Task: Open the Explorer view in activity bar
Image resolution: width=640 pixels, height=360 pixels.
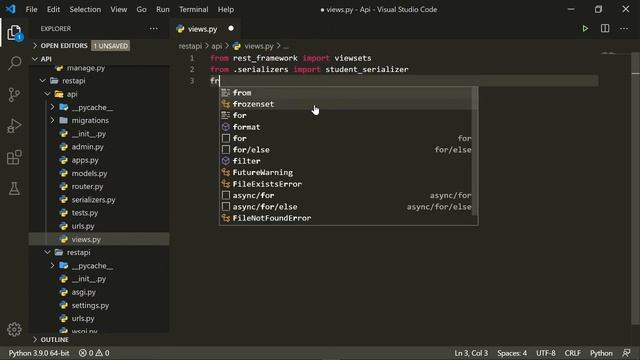Action: 14,33
